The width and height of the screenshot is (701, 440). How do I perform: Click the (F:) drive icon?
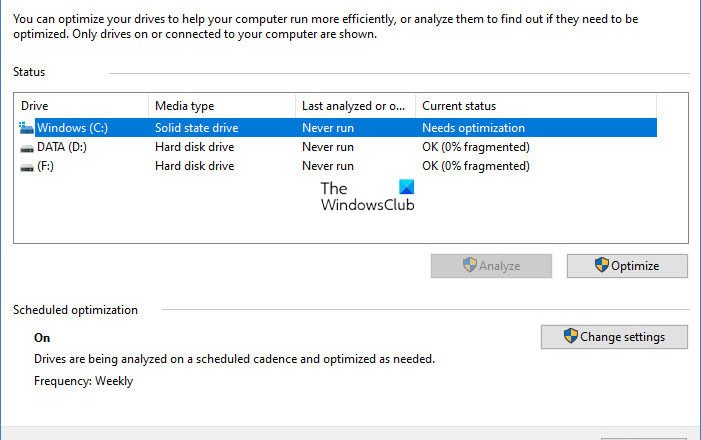(x=27, y=166)
